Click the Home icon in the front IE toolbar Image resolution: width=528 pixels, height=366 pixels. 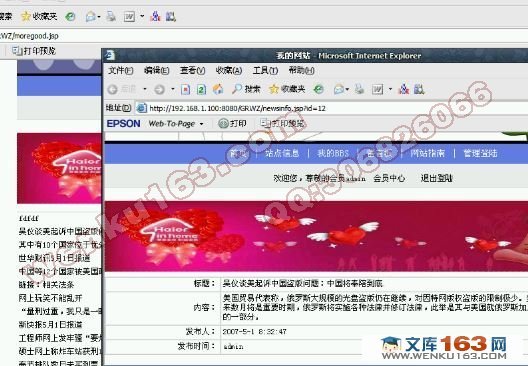pos(218,89)
